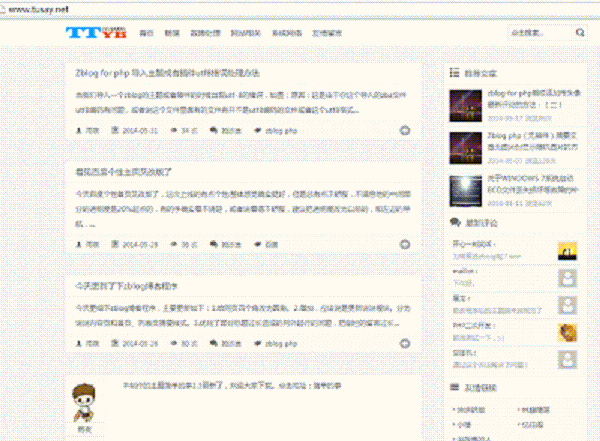The image size is (600, 441).
Task: Click the search magnifier icon in header
Action: [580, 33]
